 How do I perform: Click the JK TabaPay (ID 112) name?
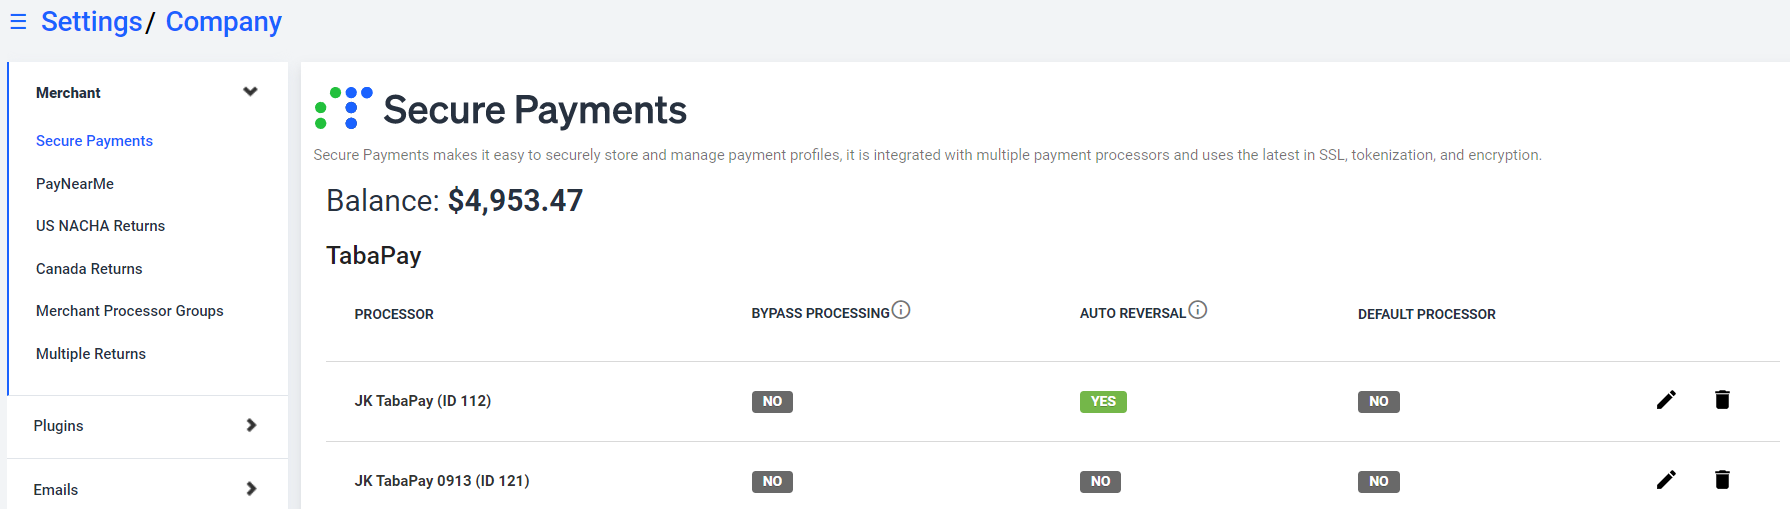pos(423,401)
